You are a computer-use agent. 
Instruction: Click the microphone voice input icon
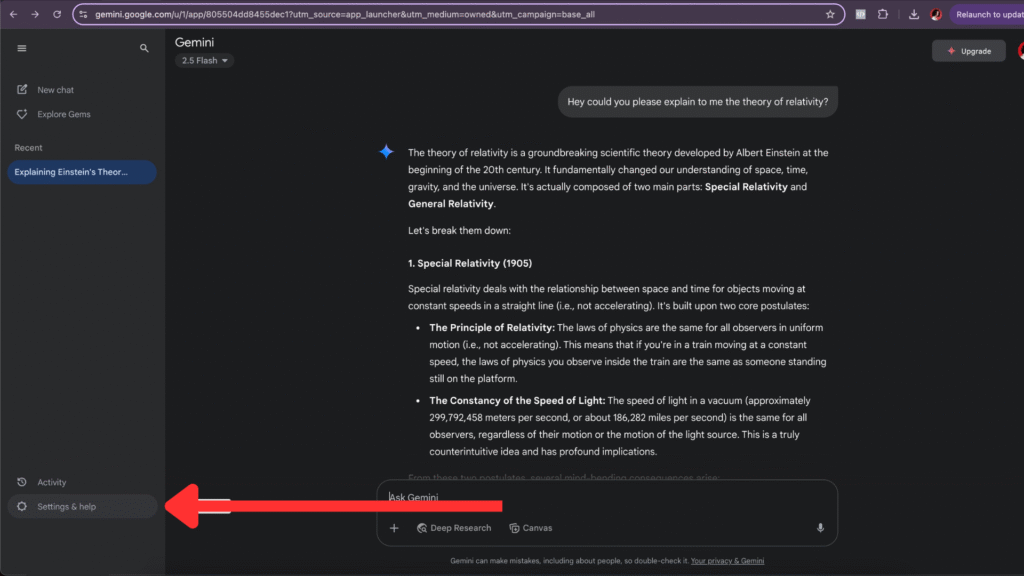(x=820, y=528)
